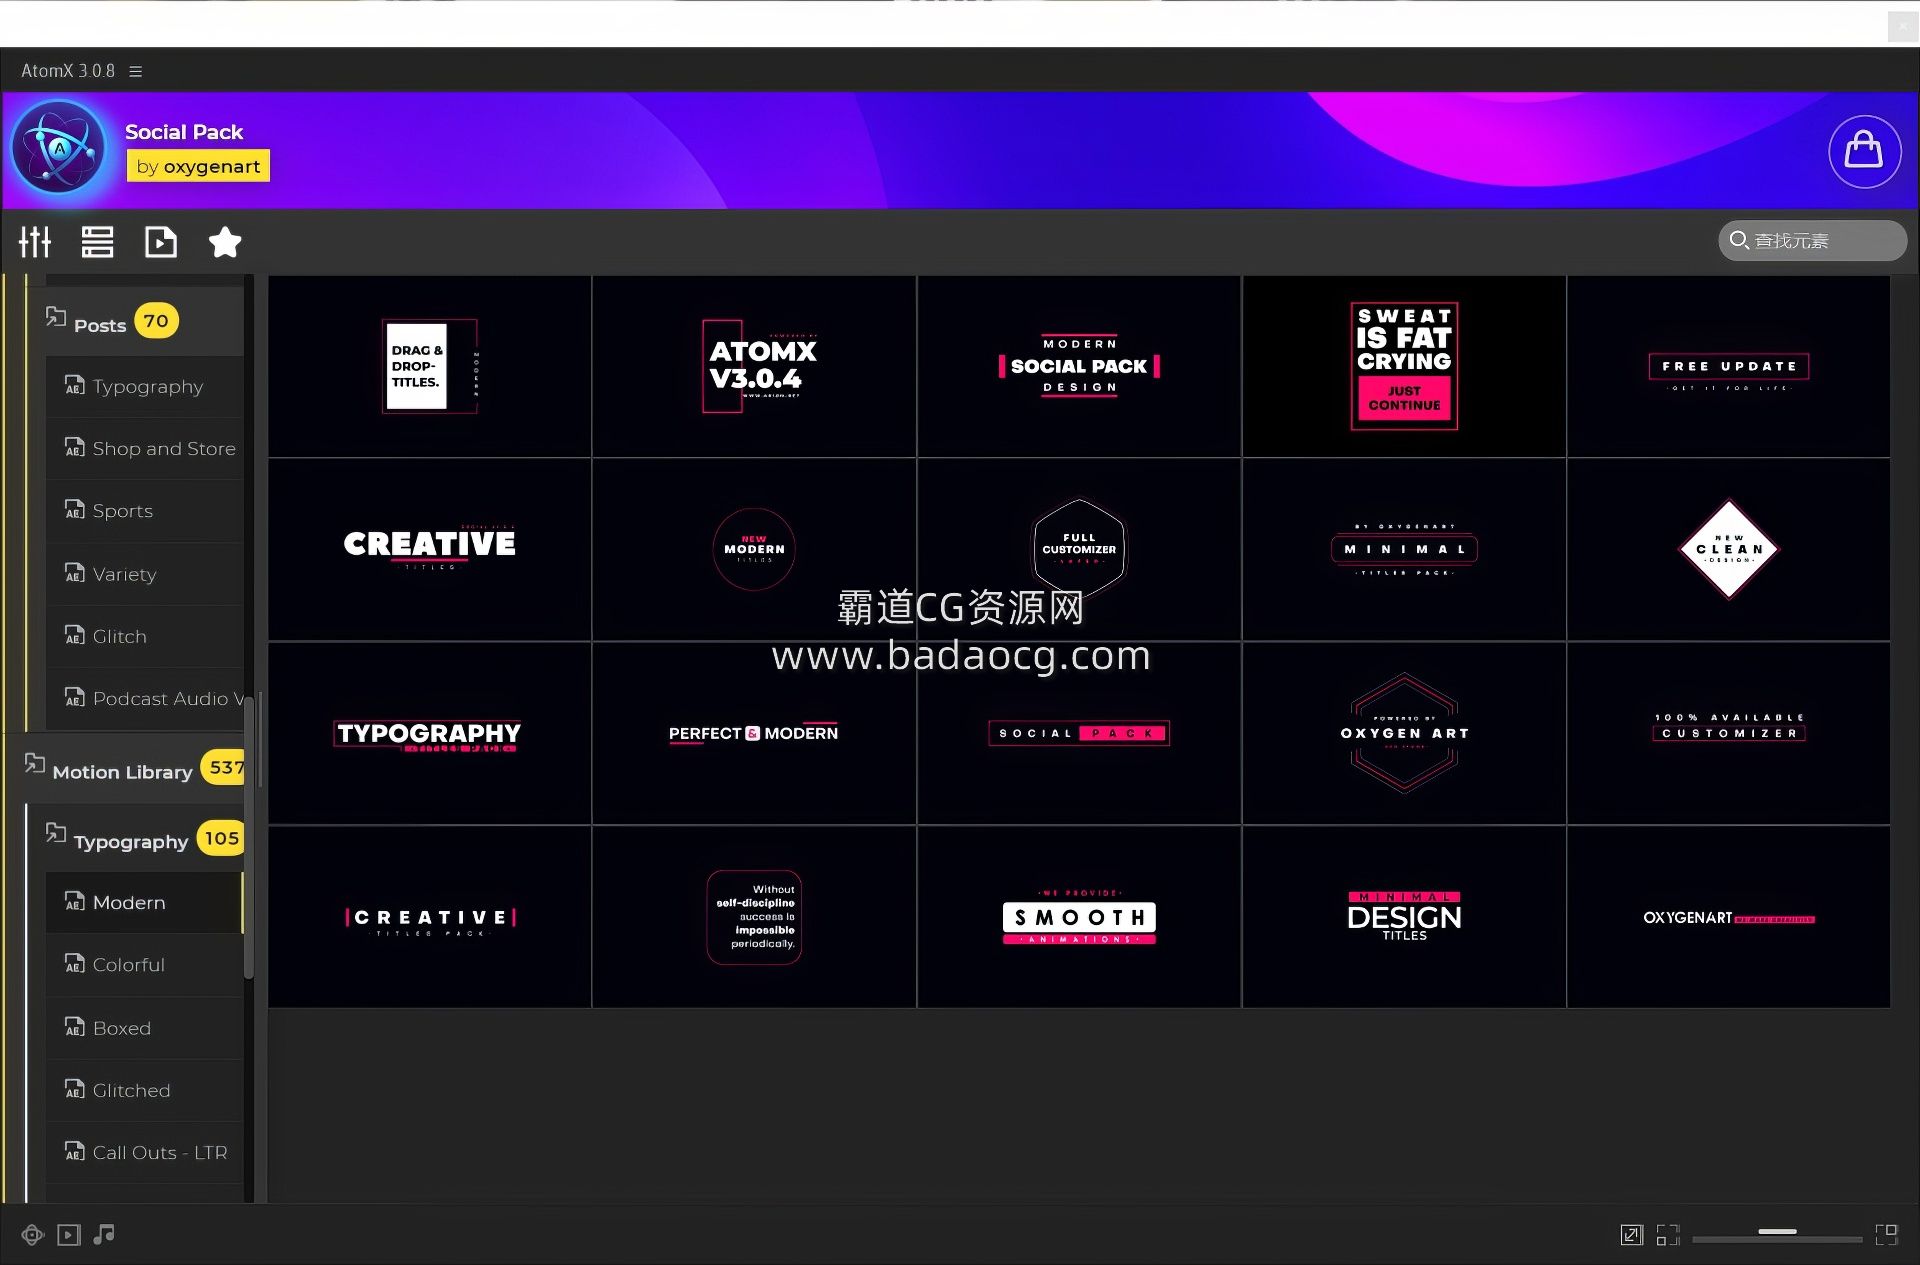Select the Oxygenart underline thumbnail
This screenshot has width=1920, height=1265.
point(1729,917)
